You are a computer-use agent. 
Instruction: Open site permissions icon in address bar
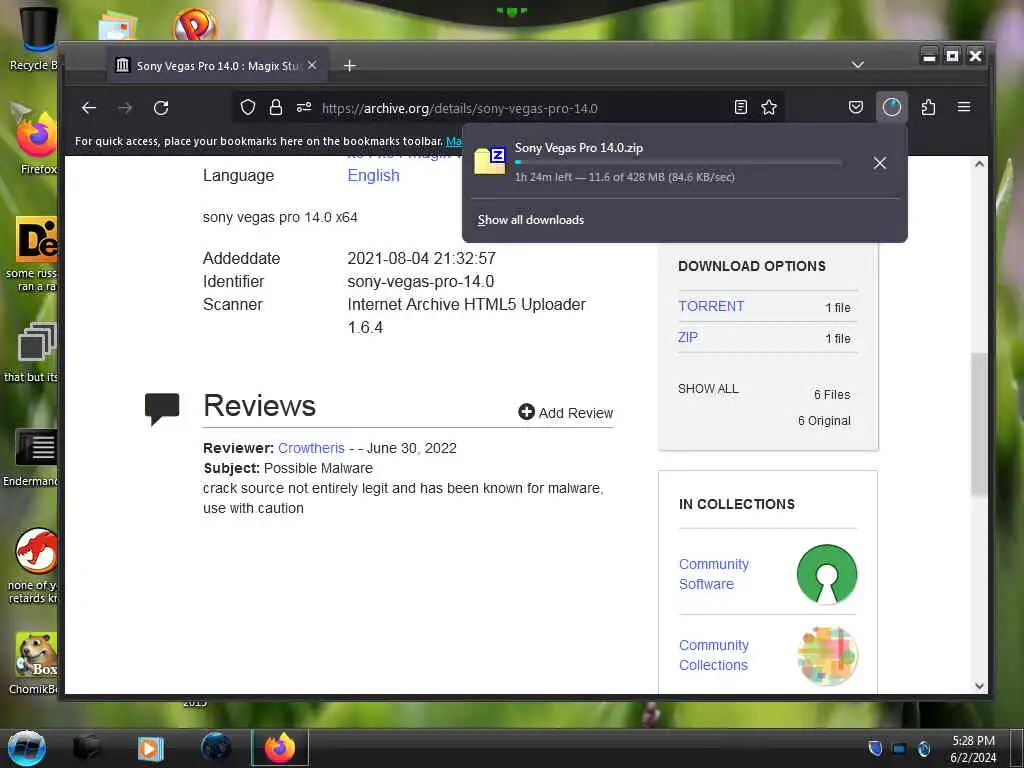[x=304, y=107]
